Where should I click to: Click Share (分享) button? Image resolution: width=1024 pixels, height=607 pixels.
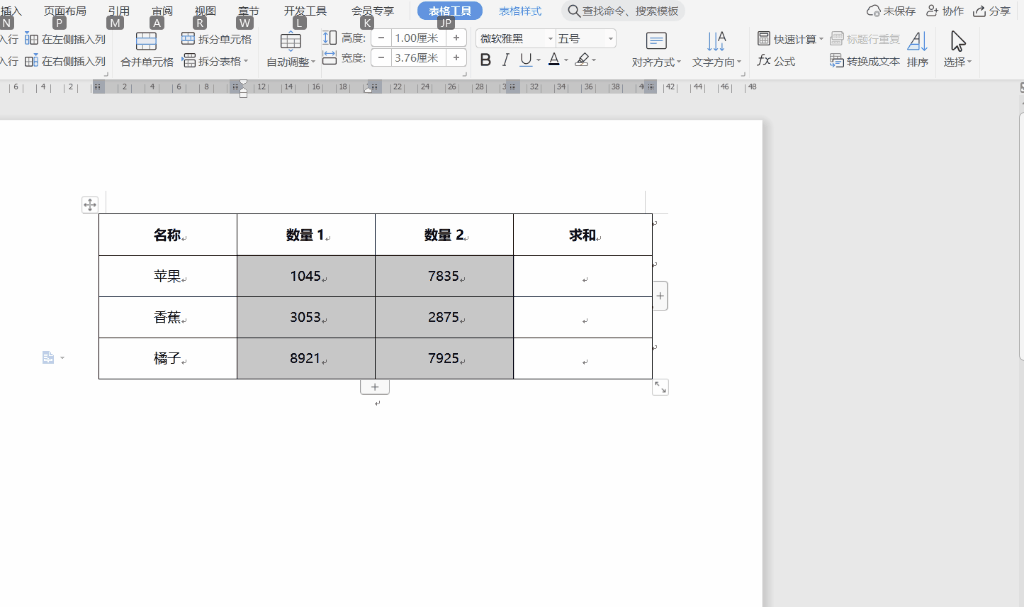[992, 11]
